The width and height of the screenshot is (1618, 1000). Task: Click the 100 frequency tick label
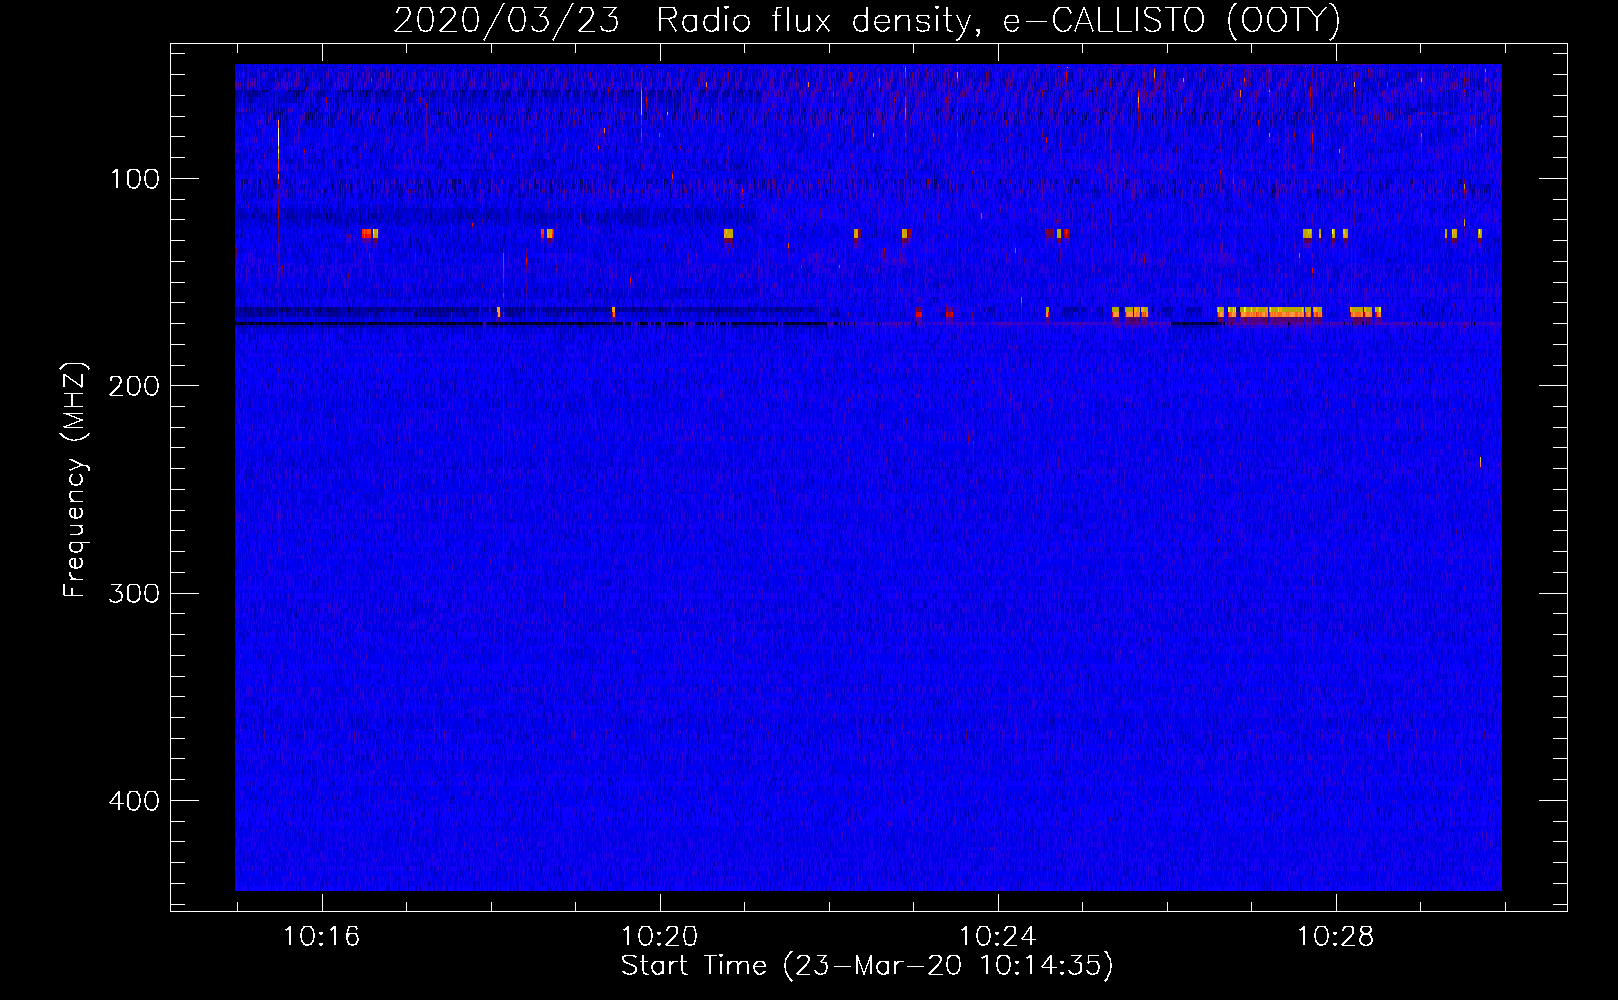[135, 179]
